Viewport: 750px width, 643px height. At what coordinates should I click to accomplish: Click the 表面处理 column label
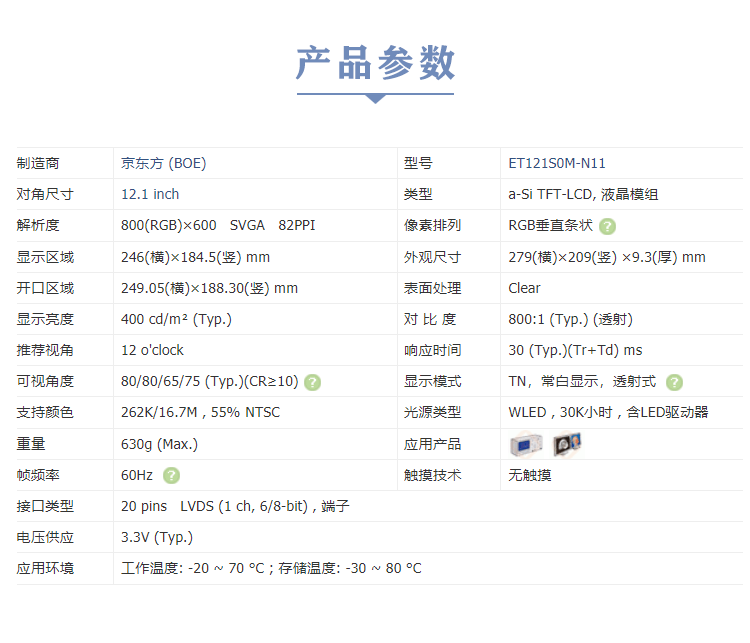432,288
